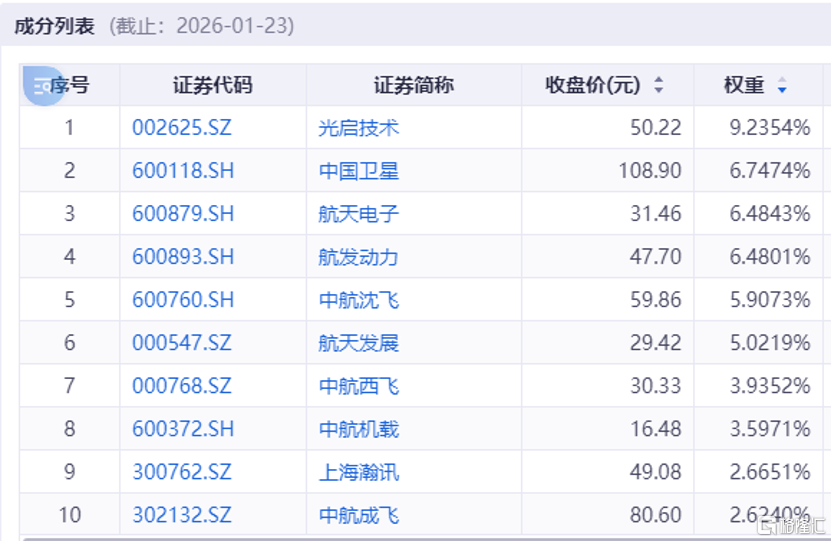The width and height of the screenshot is (832, 542).
Task: Open the 光启技术 stock link
Action: 359,128
